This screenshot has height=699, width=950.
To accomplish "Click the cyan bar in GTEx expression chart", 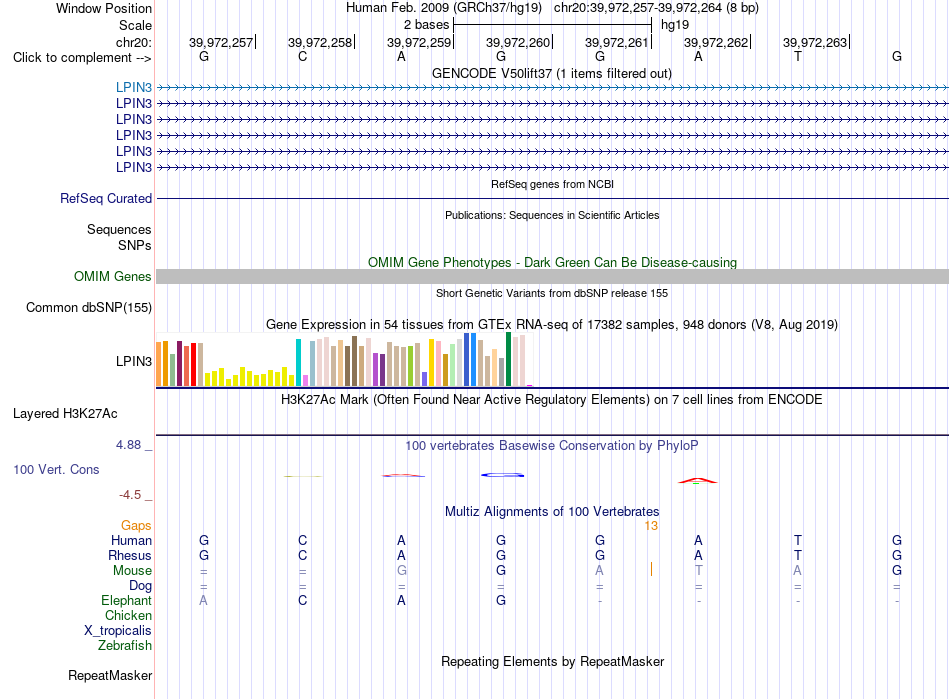I will point(298,362).
